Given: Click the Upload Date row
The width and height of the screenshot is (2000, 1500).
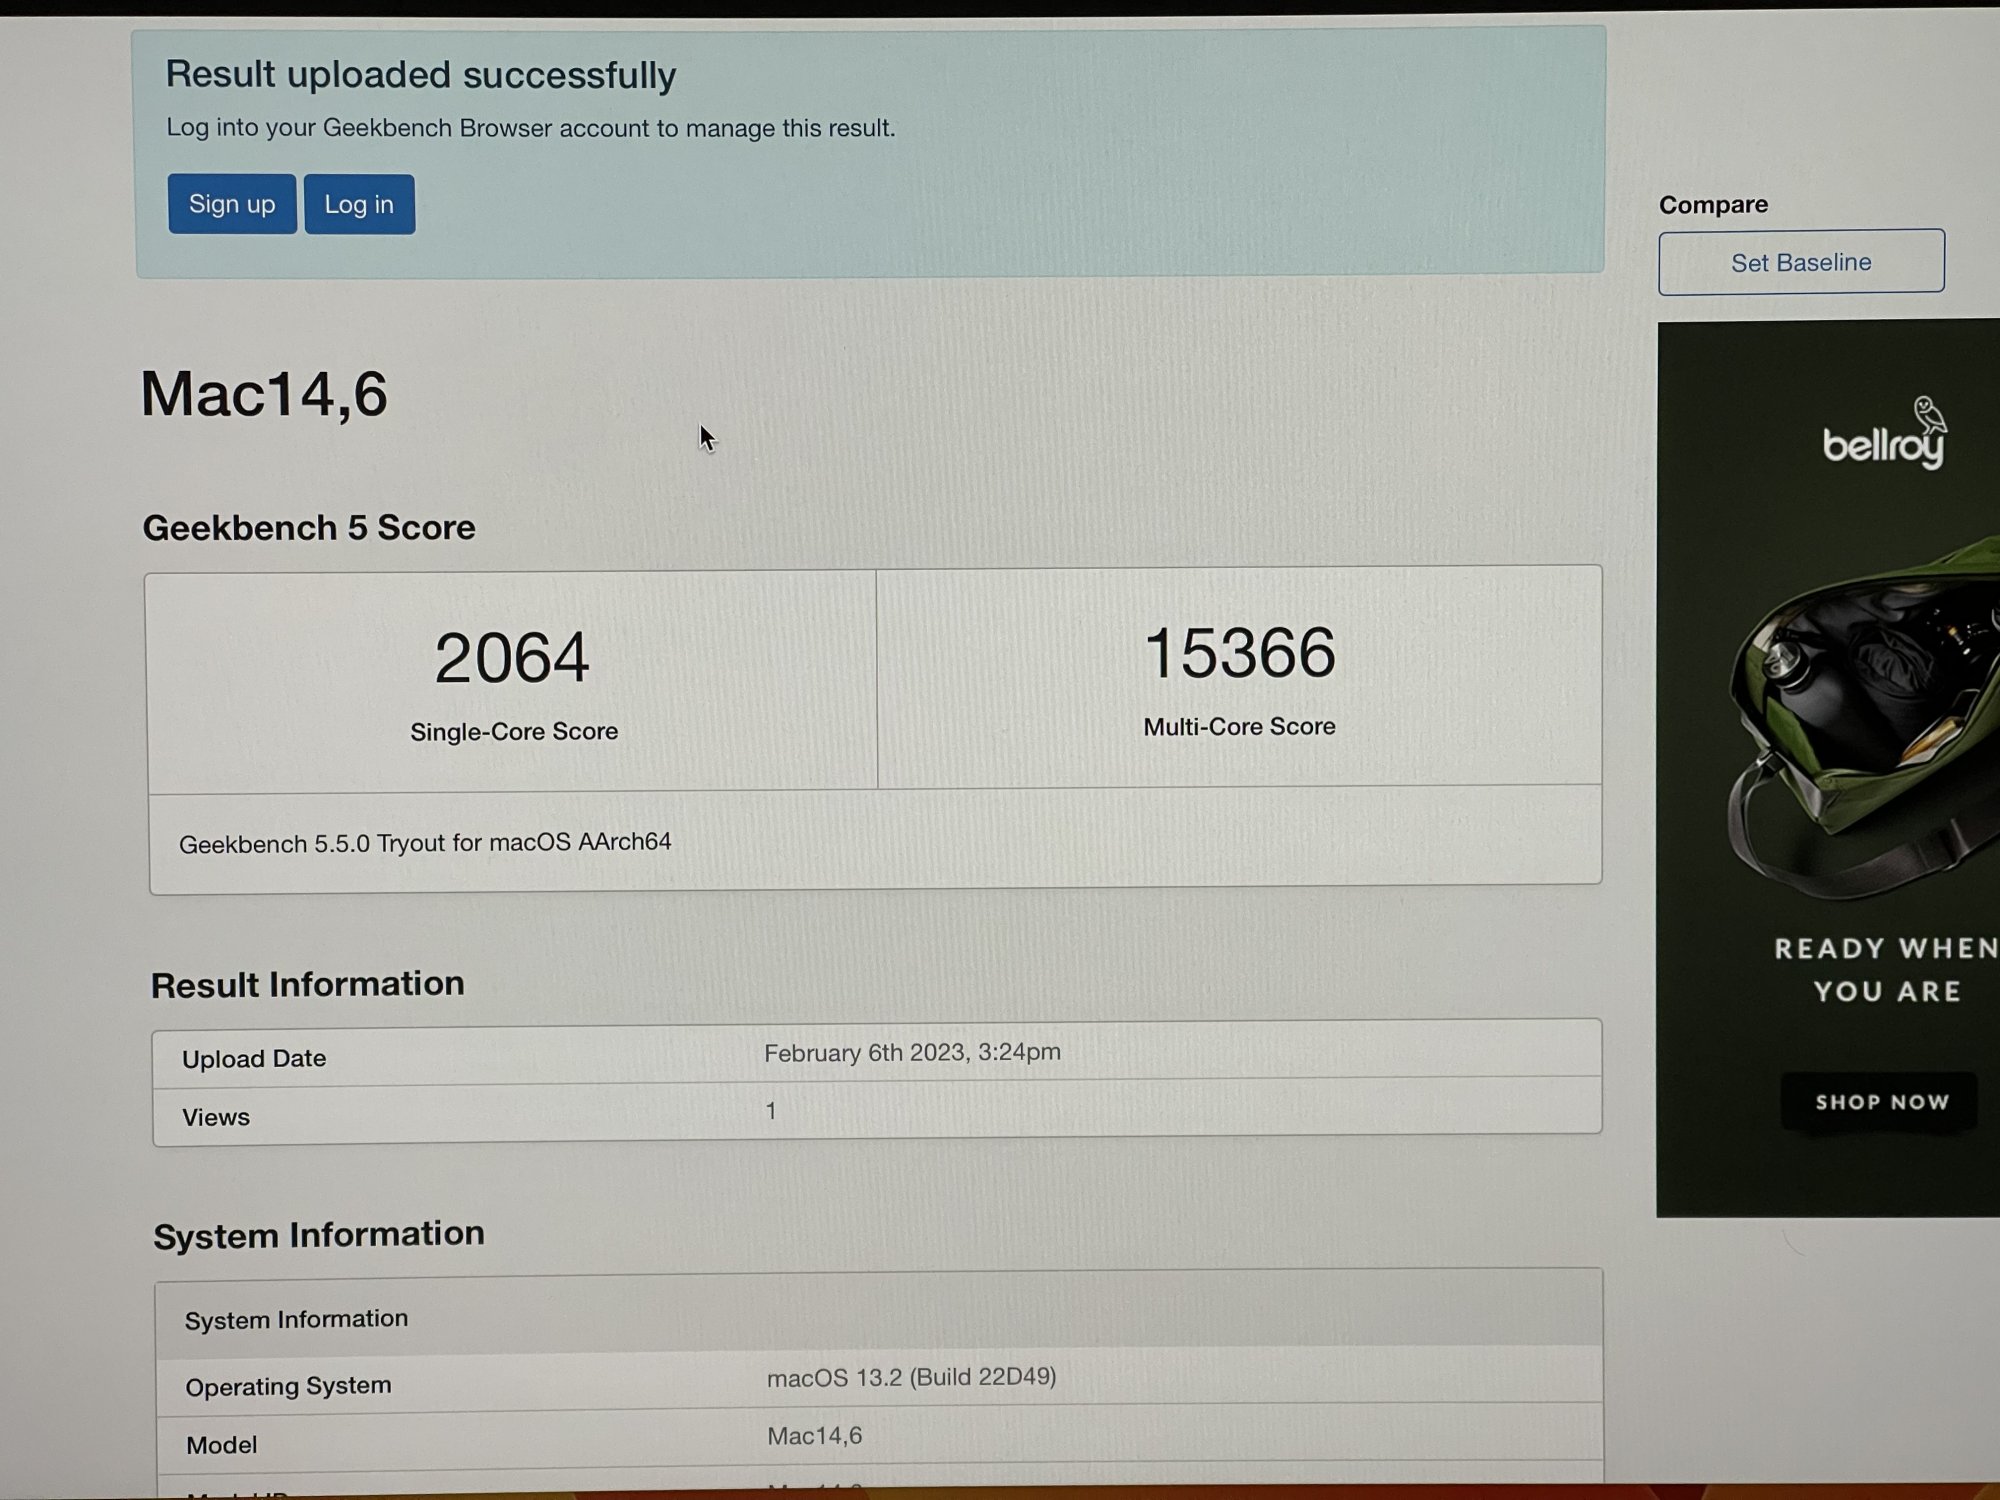Looking at the screenshot, I should pos(254,1058).
